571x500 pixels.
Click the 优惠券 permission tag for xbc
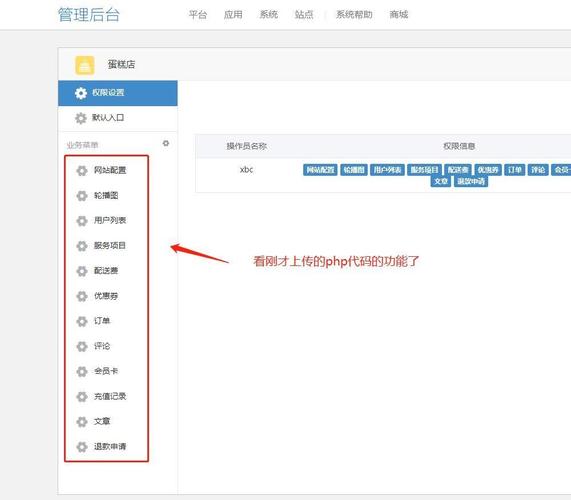click(488, 170)
